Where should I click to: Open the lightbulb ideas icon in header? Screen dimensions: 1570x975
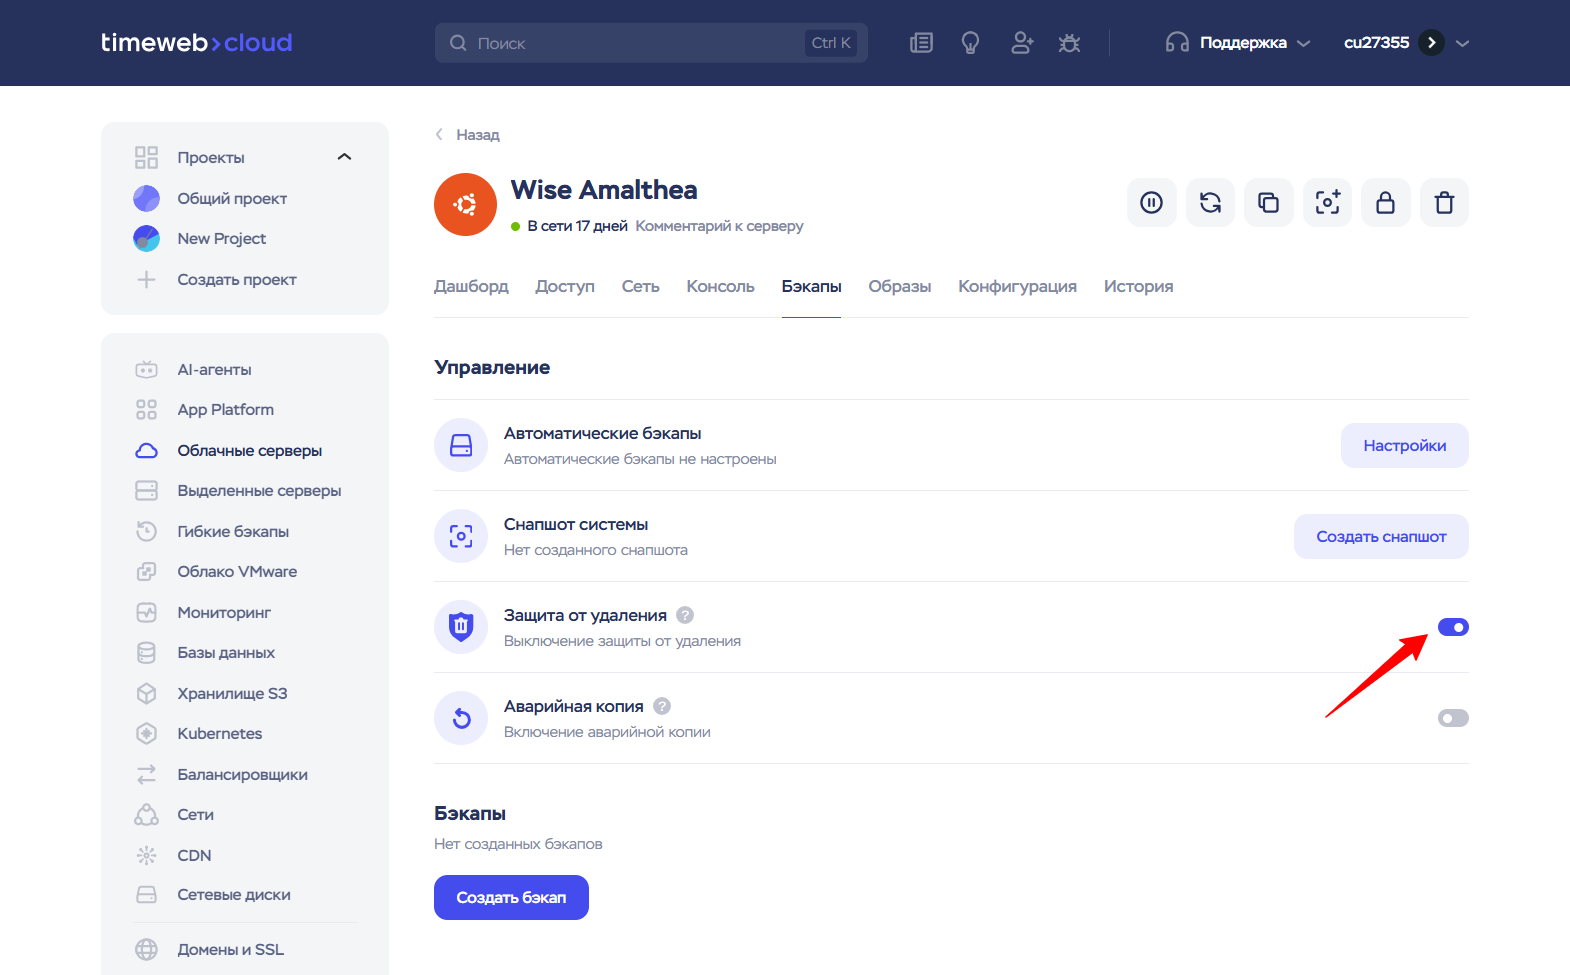click(970, 43)
